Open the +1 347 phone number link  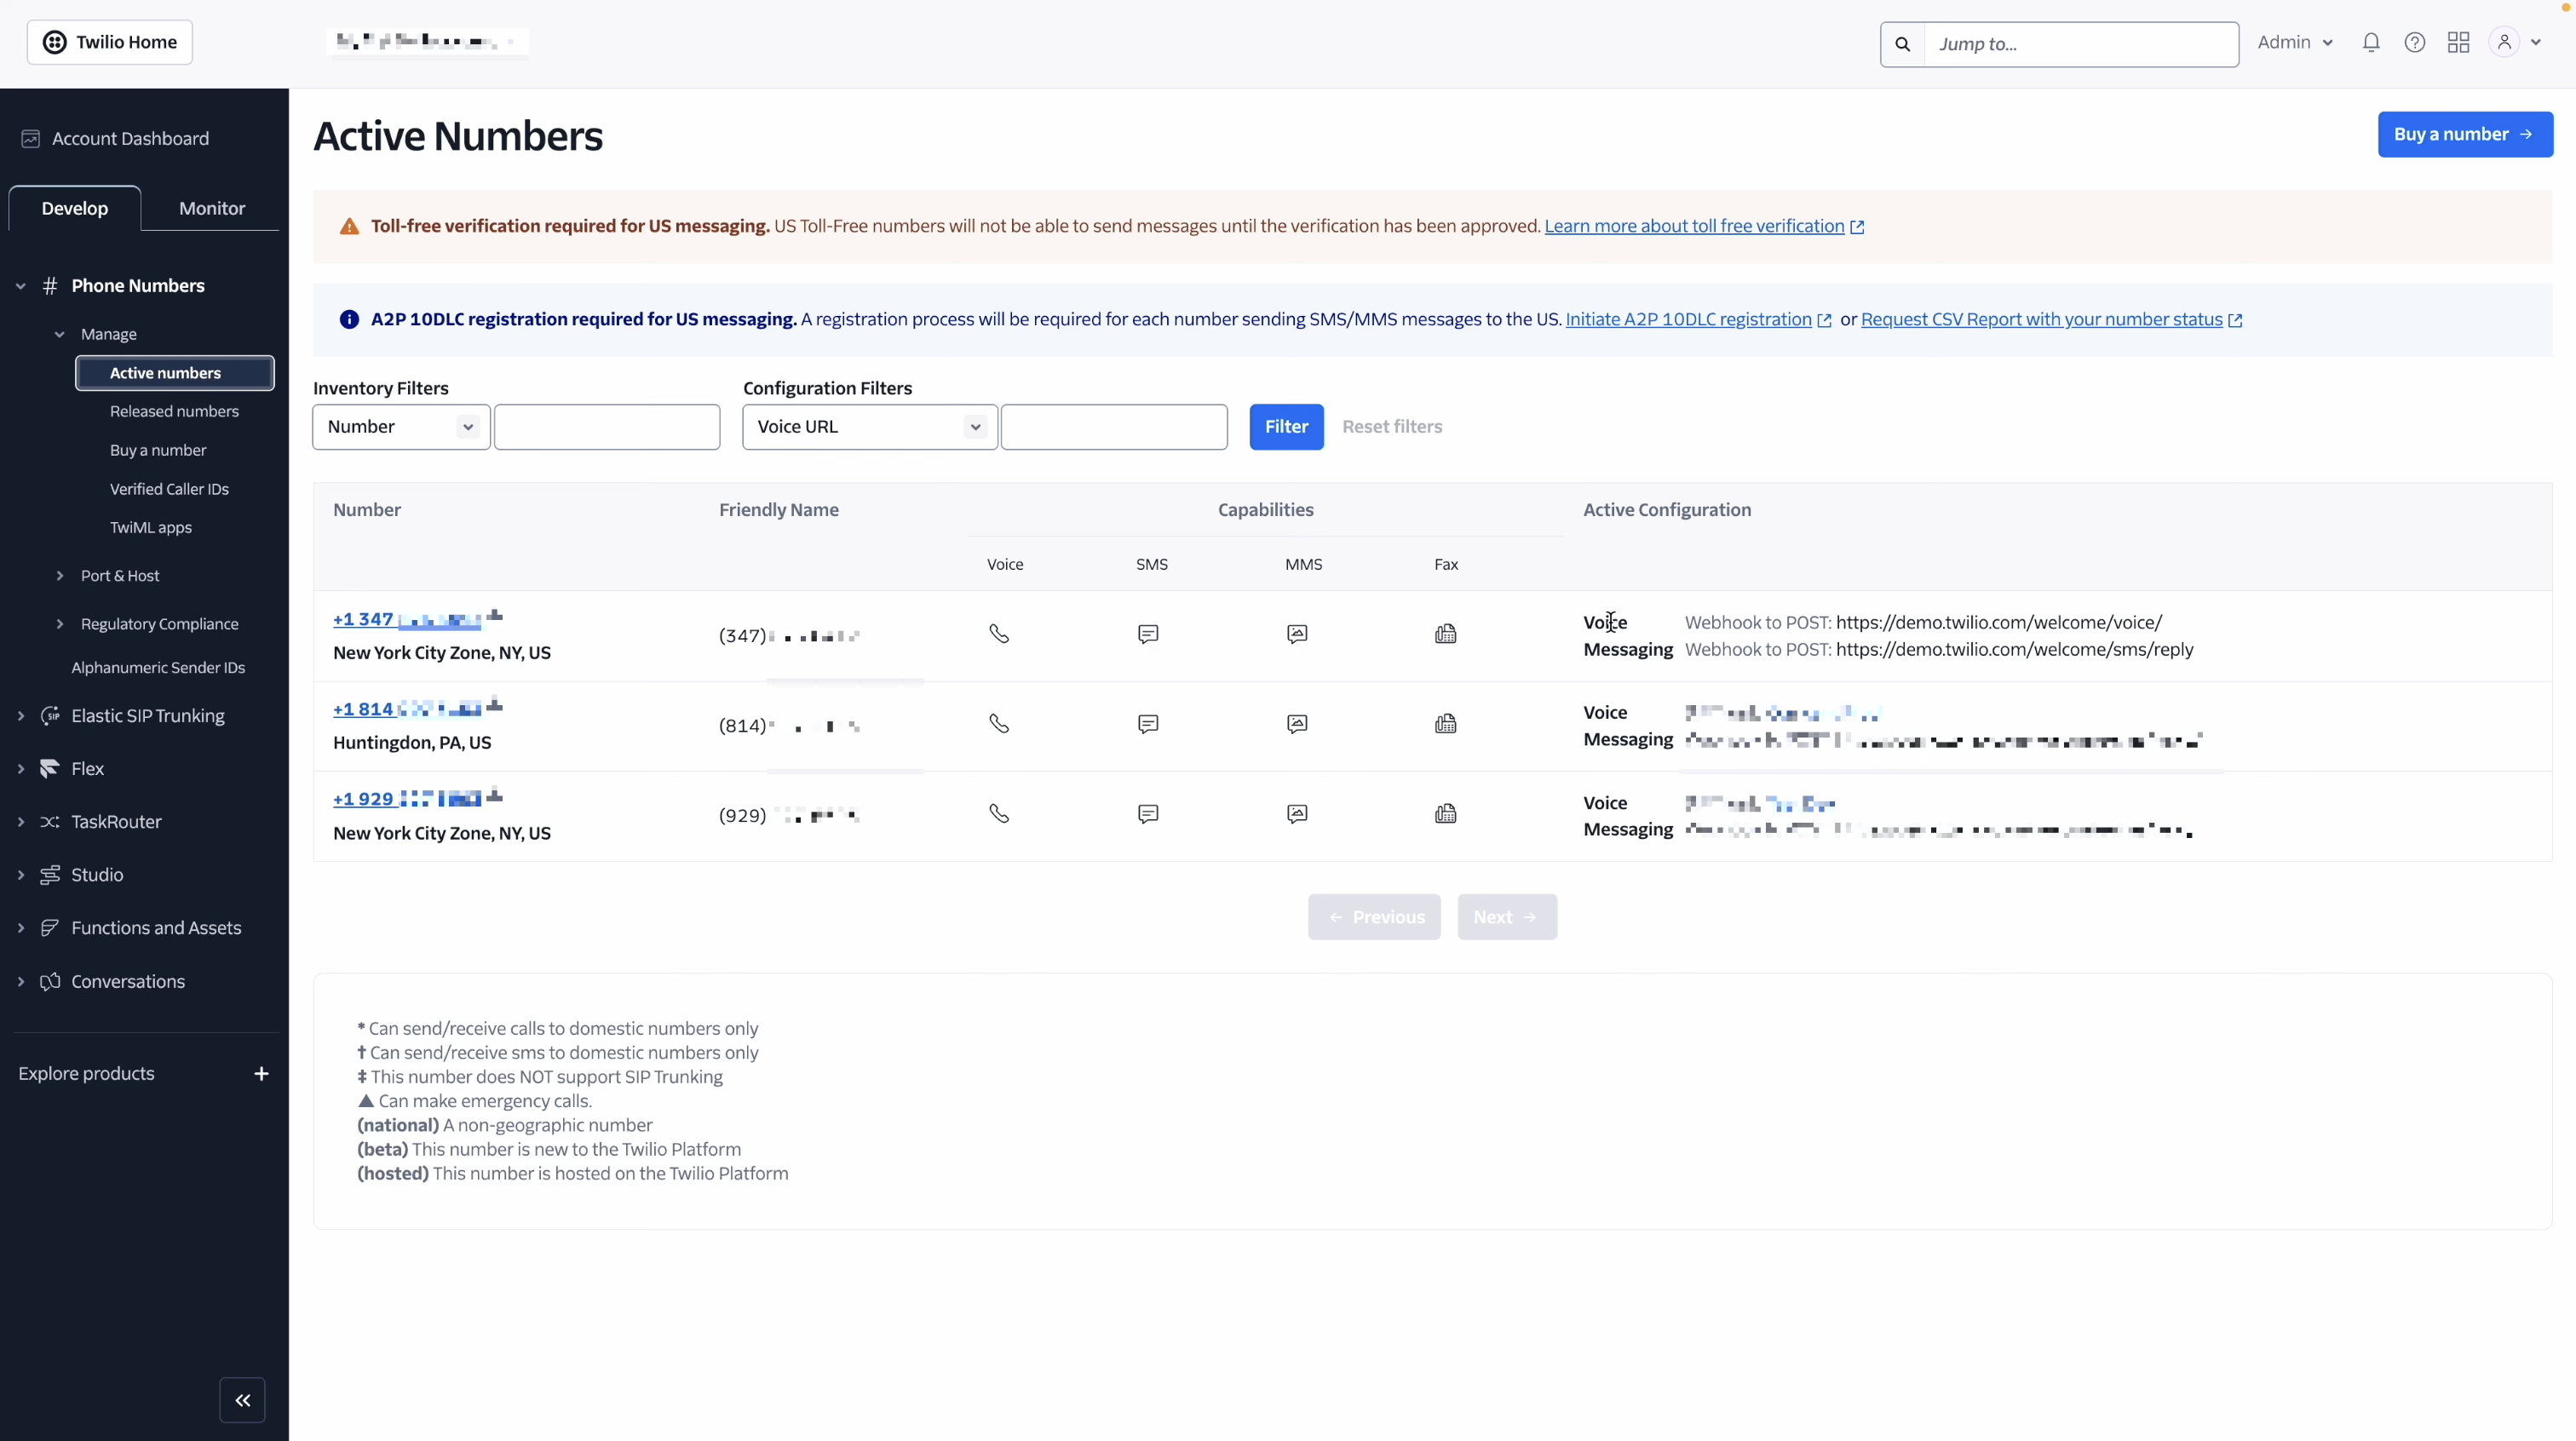click(408, 619)
